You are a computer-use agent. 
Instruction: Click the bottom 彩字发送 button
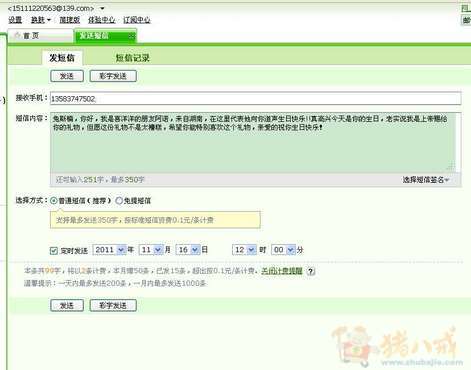113,305
